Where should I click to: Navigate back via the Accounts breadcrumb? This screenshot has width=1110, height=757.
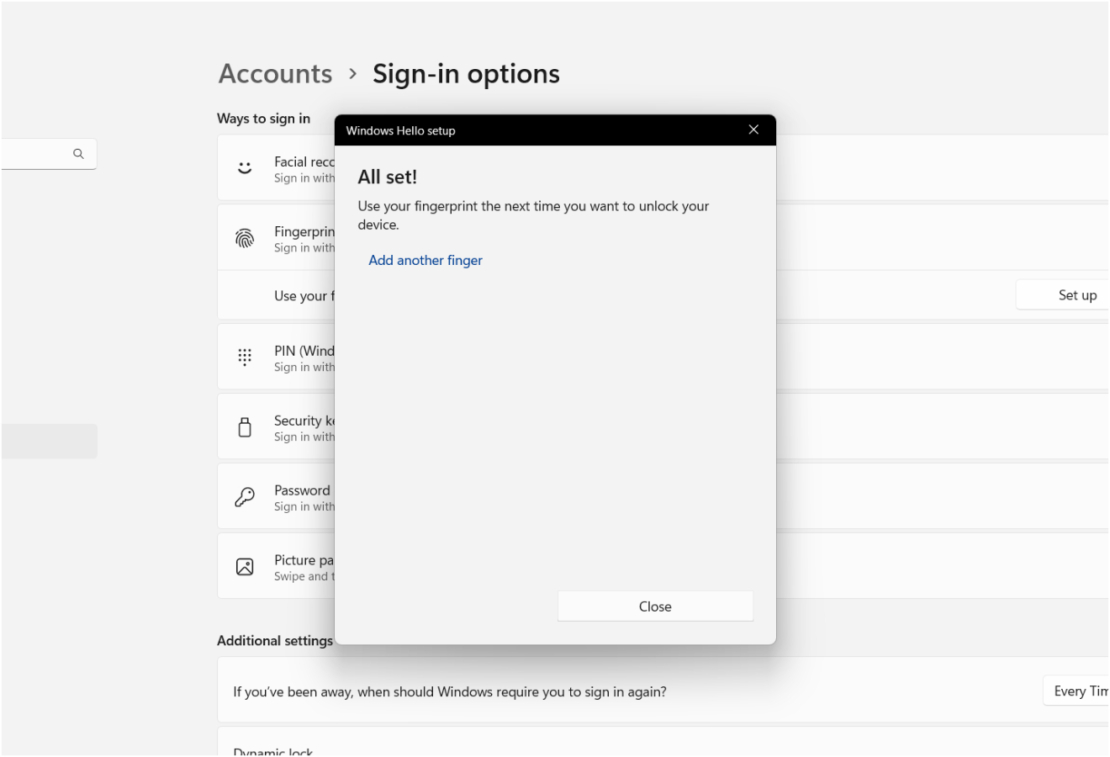(x=275, y=73)
